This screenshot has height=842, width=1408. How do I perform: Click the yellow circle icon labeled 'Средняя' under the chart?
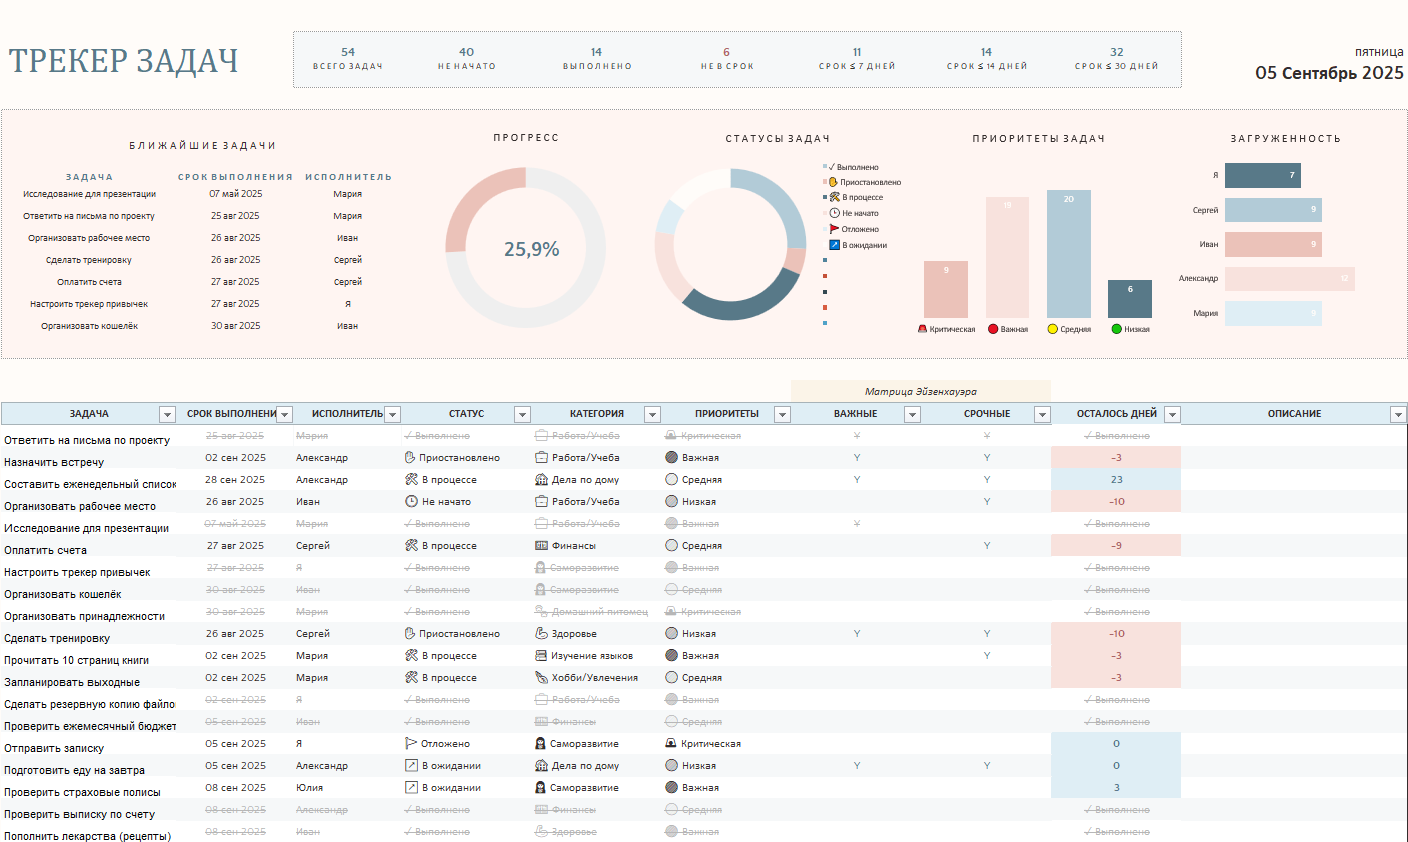coord(1053,329)
